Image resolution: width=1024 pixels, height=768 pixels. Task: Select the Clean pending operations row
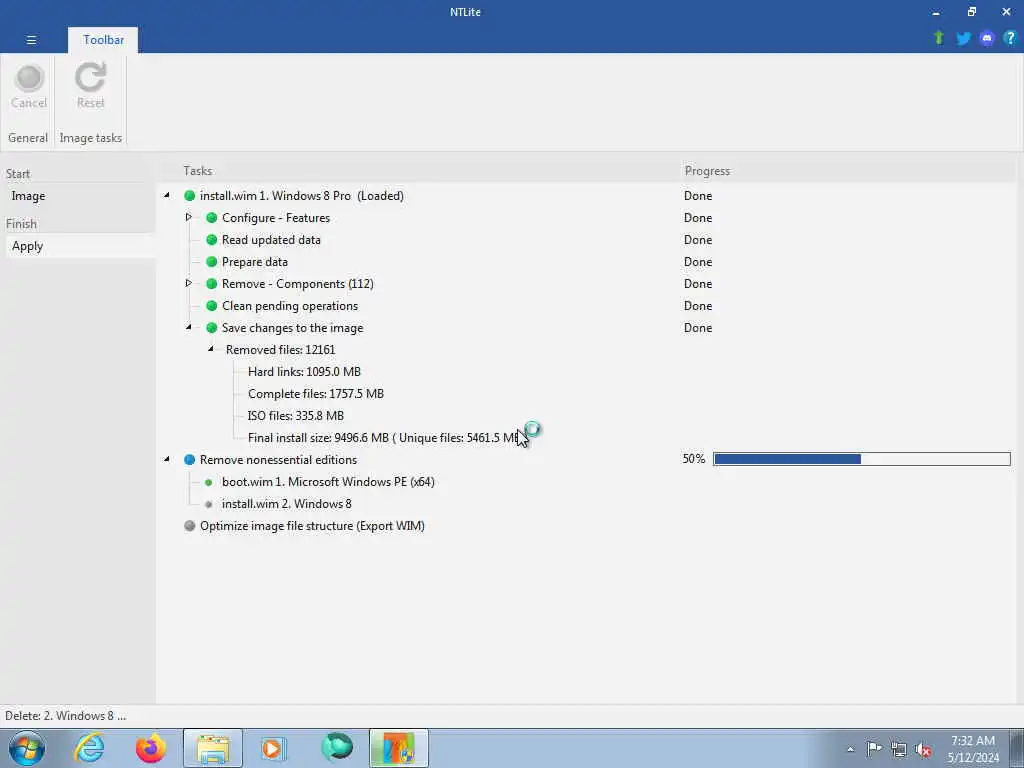click(290, 306)
